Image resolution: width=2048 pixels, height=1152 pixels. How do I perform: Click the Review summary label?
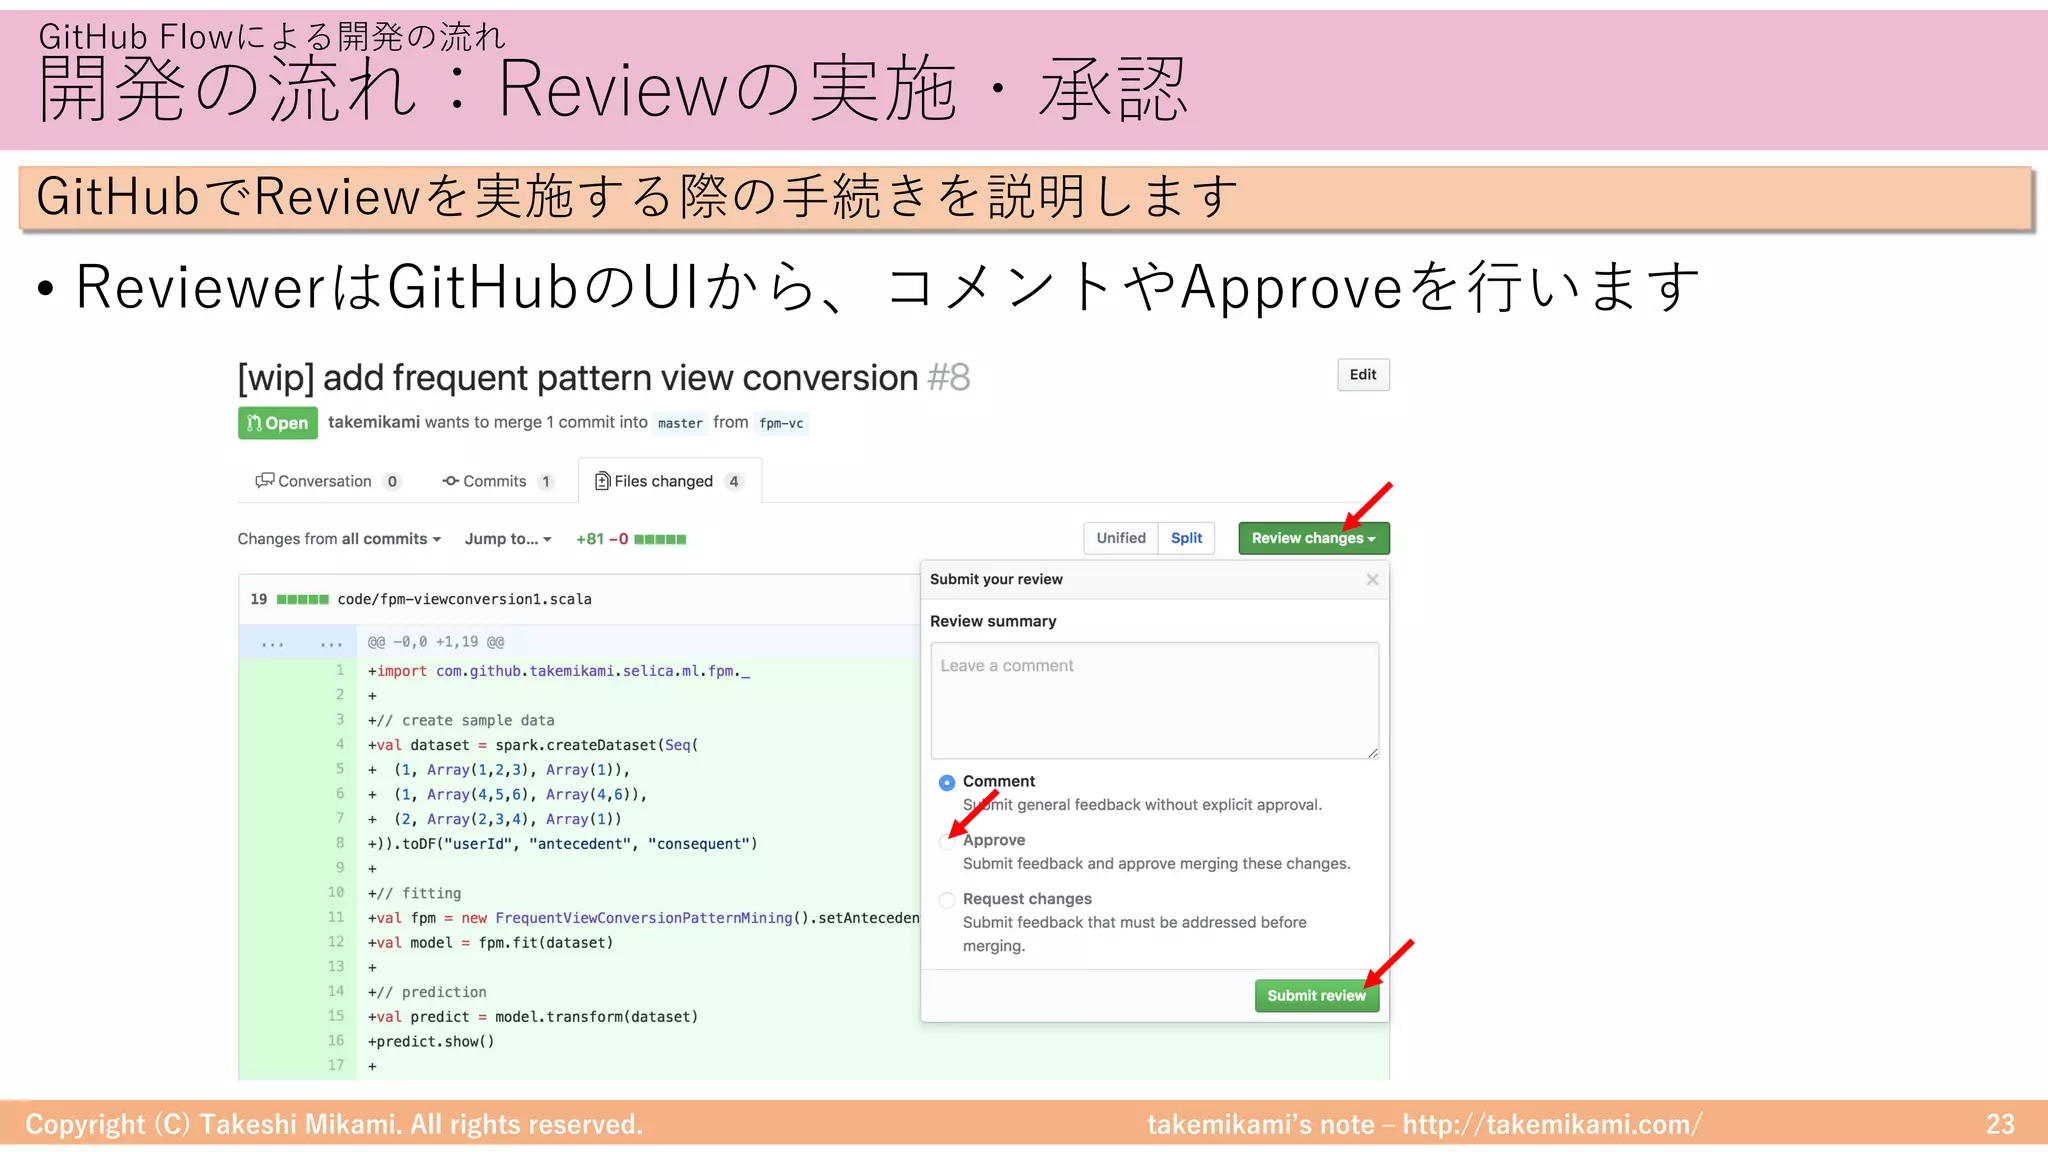coord(993,621)
